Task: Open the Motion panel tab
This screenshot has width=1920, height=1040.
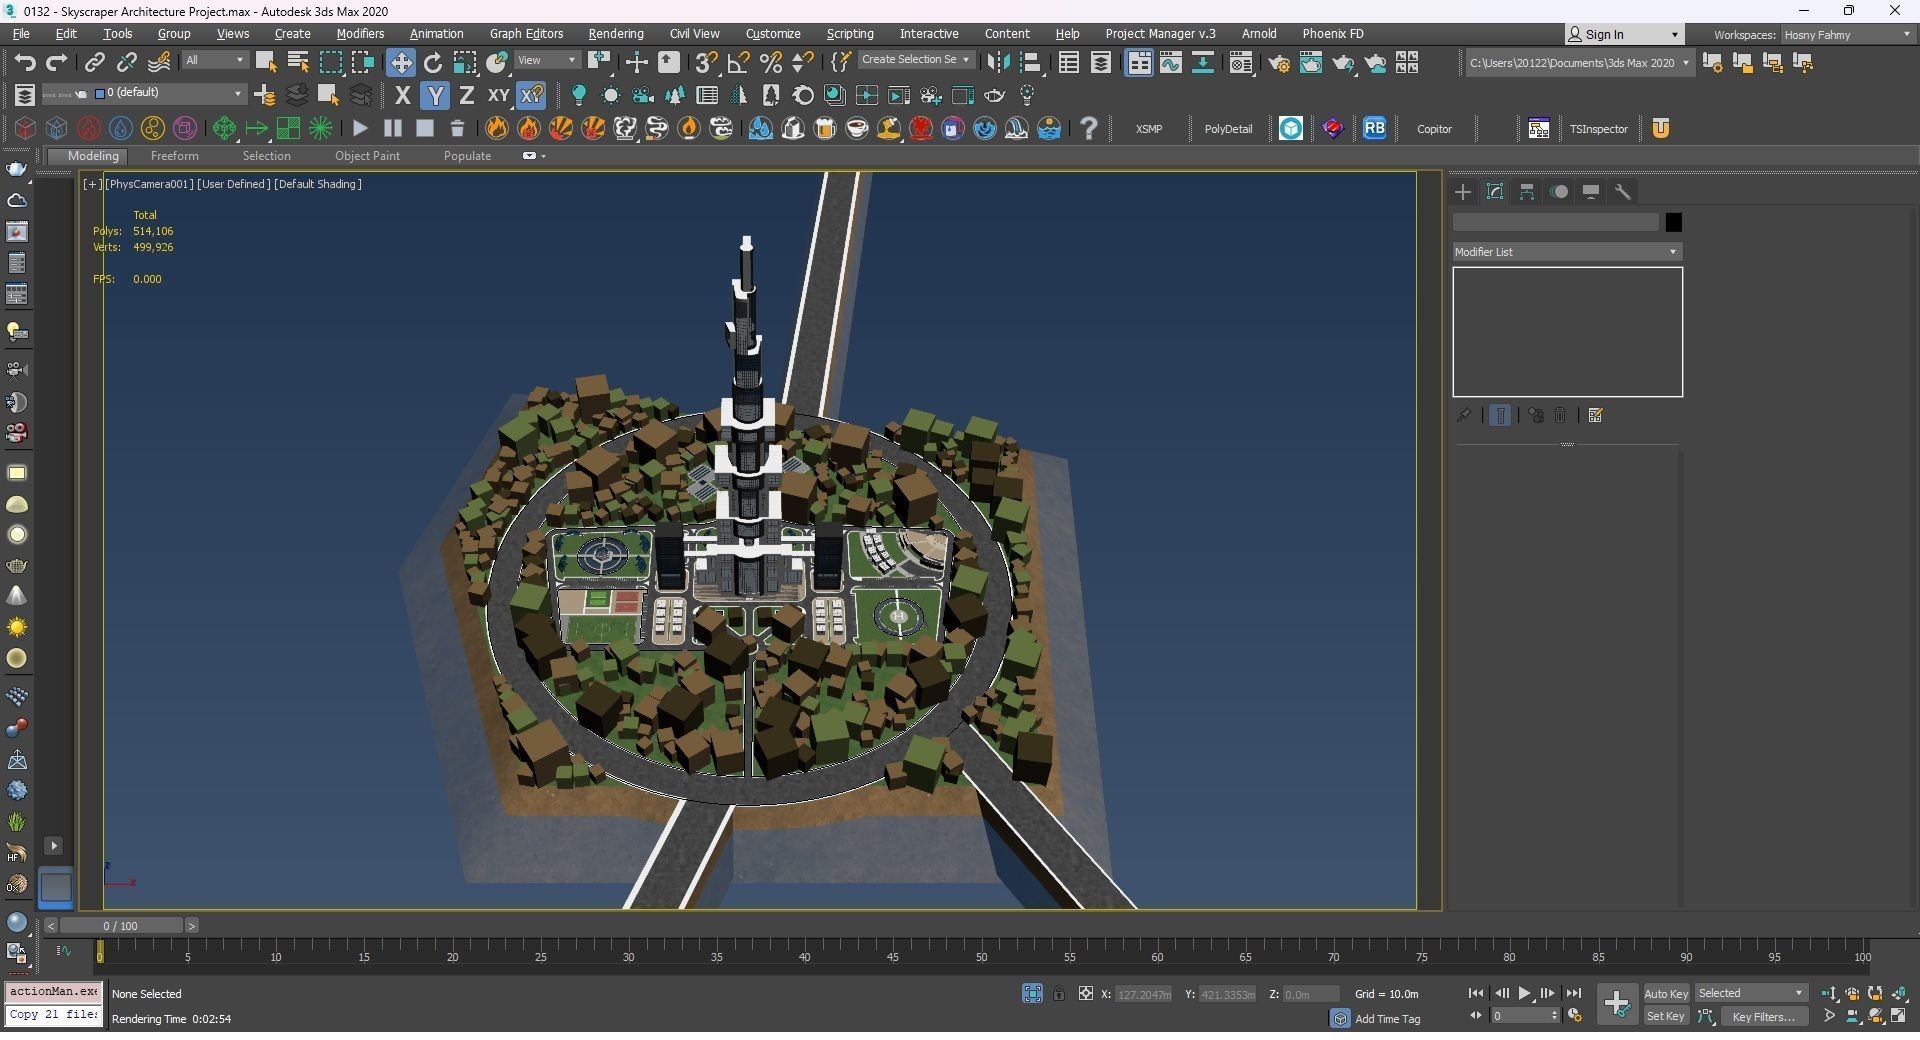Action: click(1559, 192)
